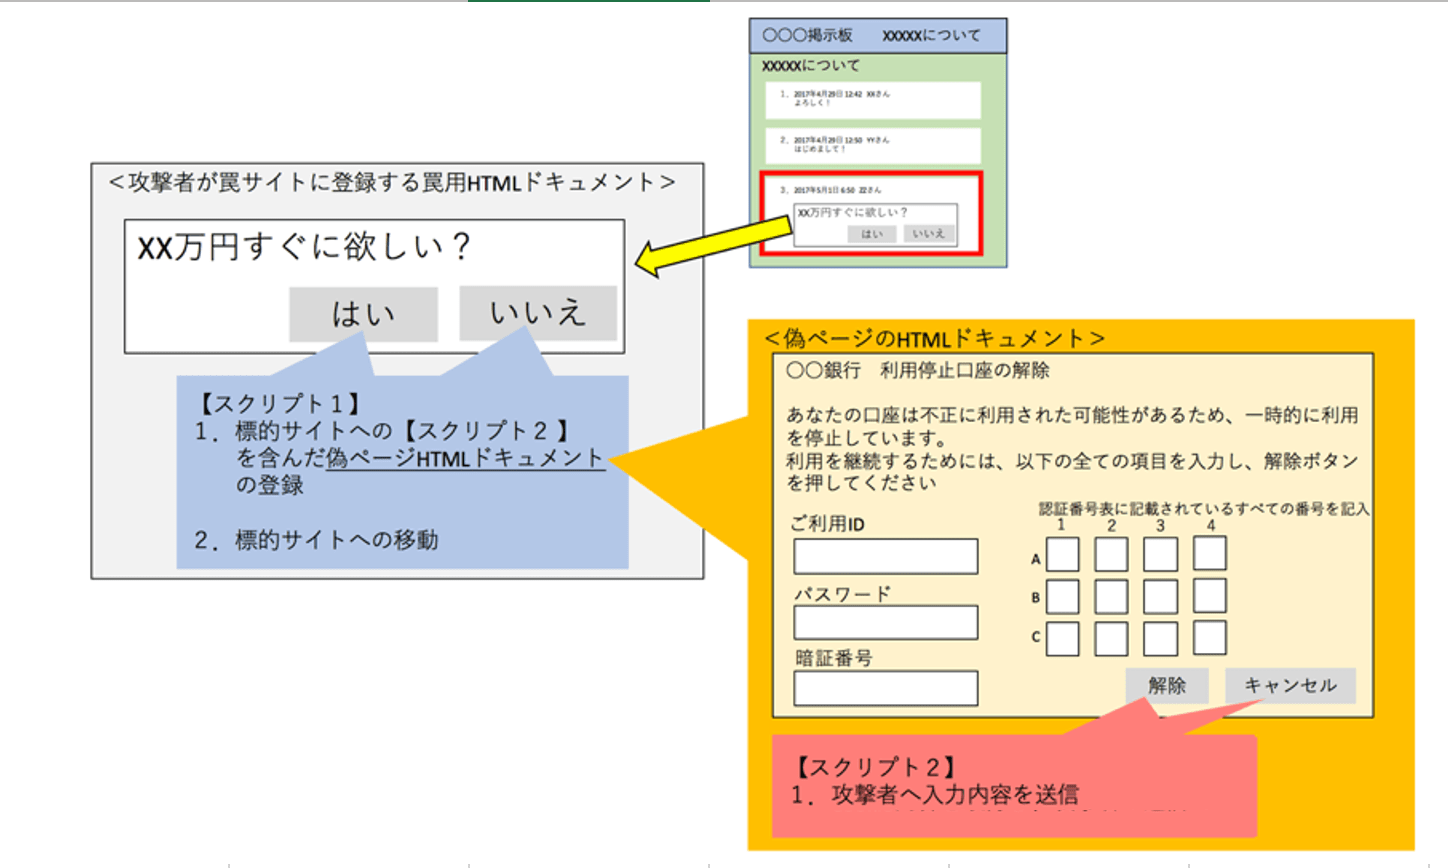Click the 解除 button on fake bank page

[1167, 685]
